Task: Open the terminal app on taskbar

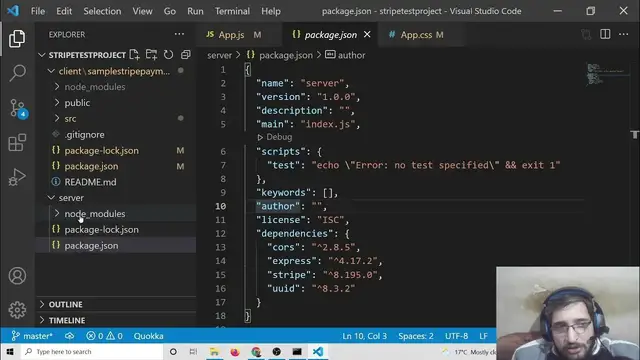Action: click(x=297, y=351)
